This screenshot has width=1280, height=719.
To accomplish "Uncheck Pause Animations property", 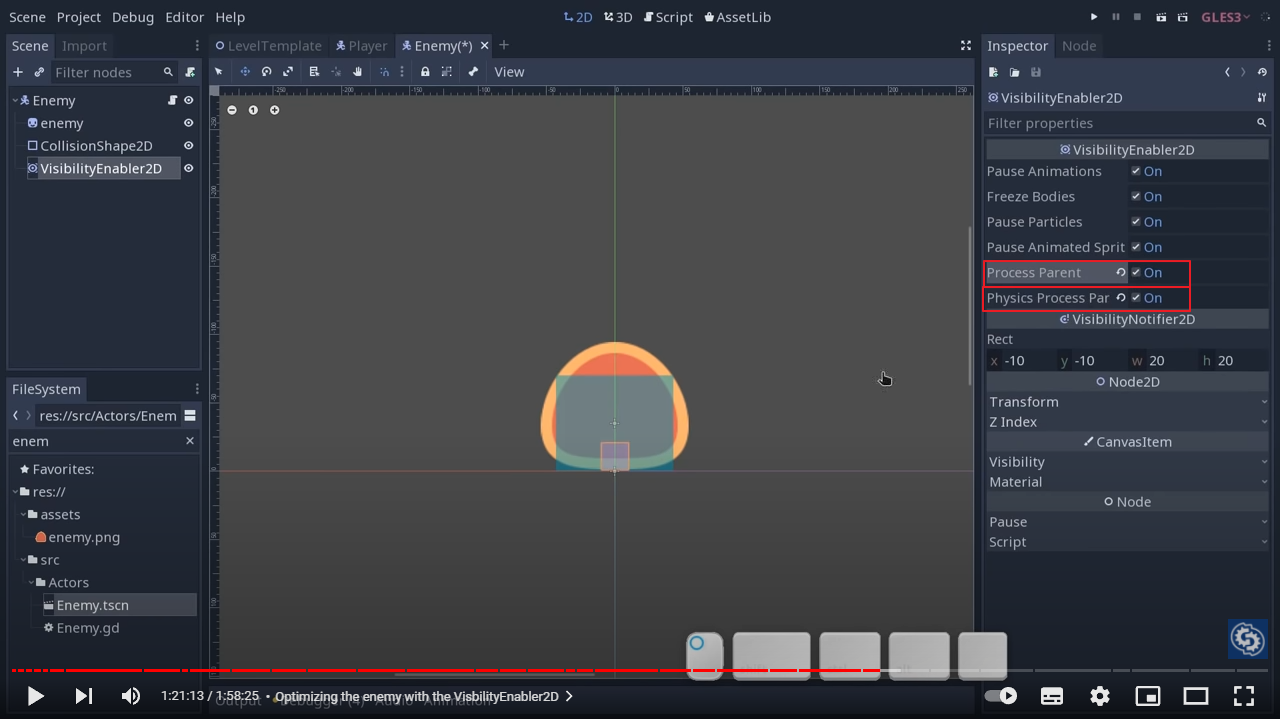I will coord(1136,171).
